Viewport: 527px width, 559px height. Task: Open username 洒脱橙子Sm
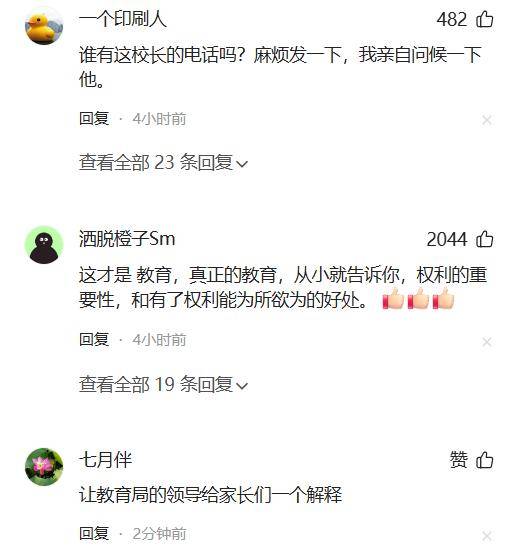pyautogui.click(x=127, y=239)
